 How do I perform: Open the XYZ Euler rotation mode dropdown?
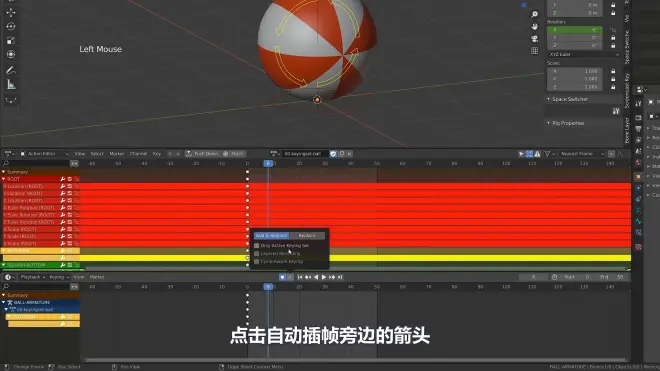[584, 54]
